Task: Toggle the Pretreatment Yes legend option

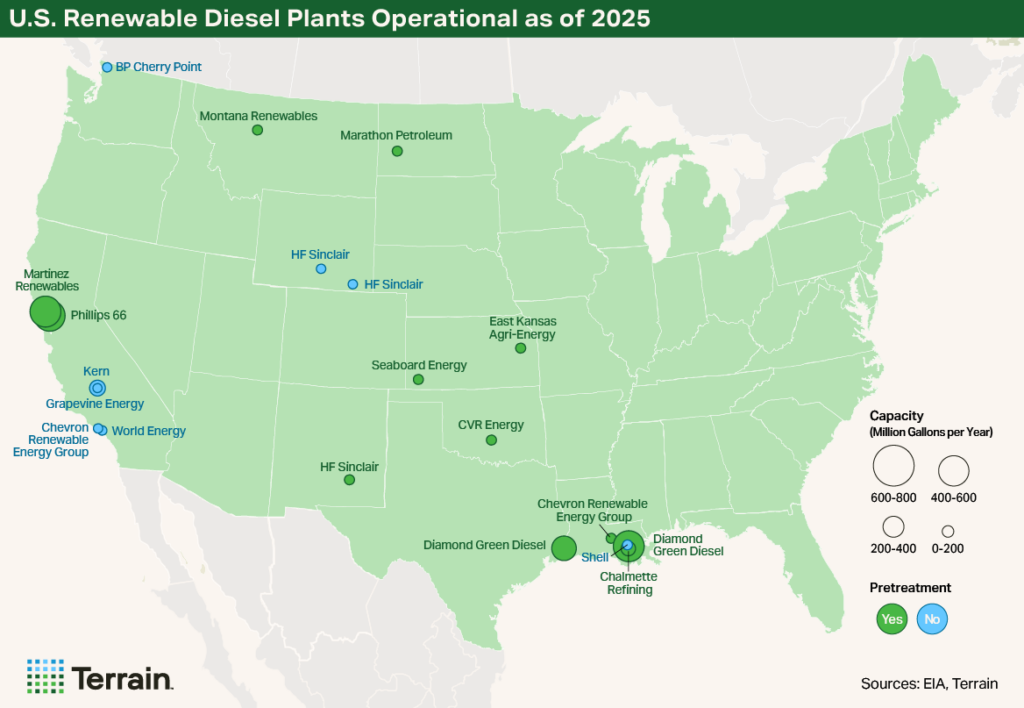Action: point(892,619)
